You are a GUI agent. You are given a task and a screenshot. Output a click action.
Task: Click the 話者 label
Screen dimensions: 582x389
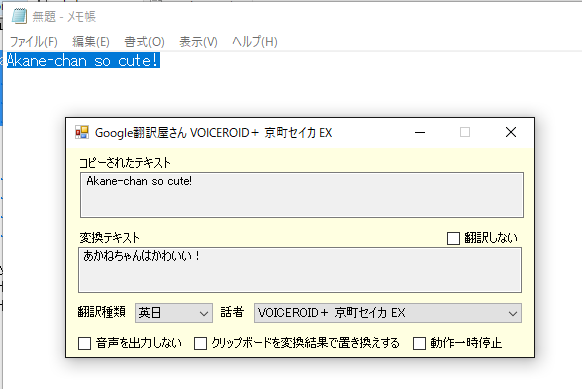click(x=232, y=312)
